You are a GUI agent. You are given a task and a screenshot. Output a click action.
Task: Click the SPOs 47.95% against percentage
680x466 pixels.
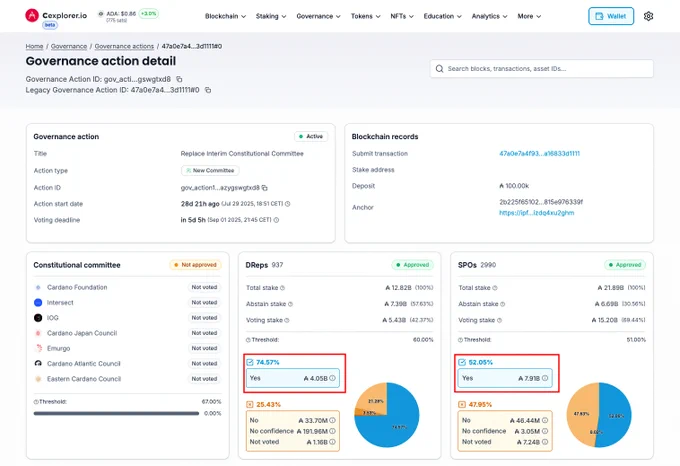point(481,404)
